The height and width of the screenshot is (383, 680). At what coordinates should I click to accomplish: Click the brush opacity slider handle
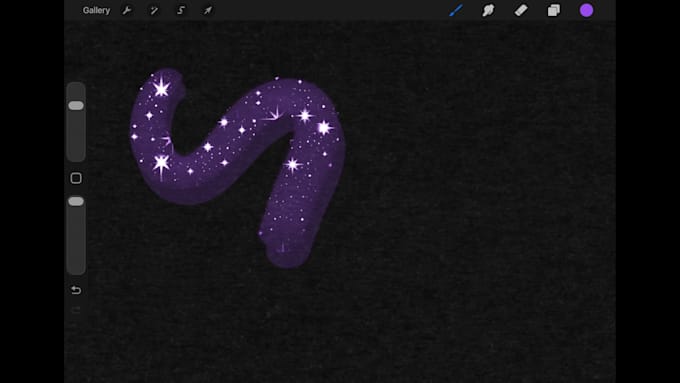click(x=76, y=201)
